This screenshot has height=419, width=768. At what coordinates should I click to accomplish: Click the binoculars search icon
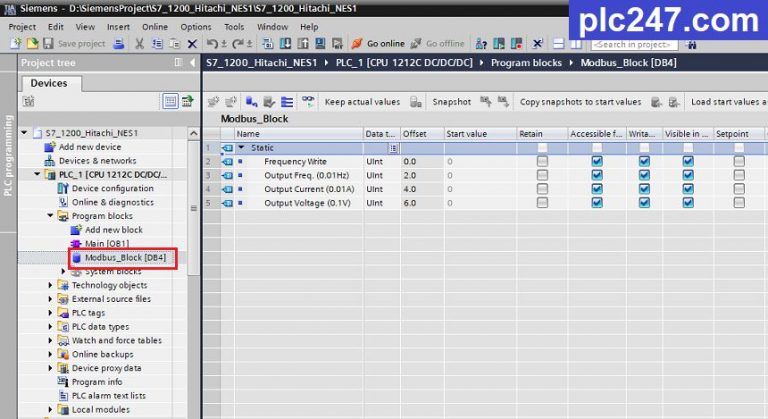692,45
